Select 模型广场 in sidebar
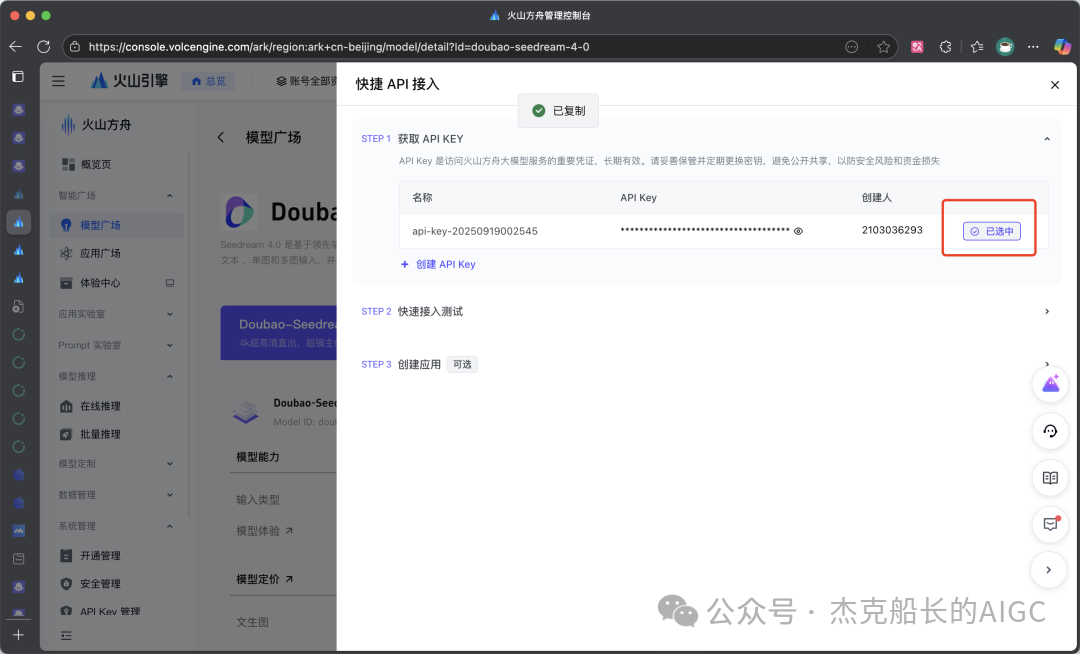This screenshot has height=654, width=1080. 116,225
